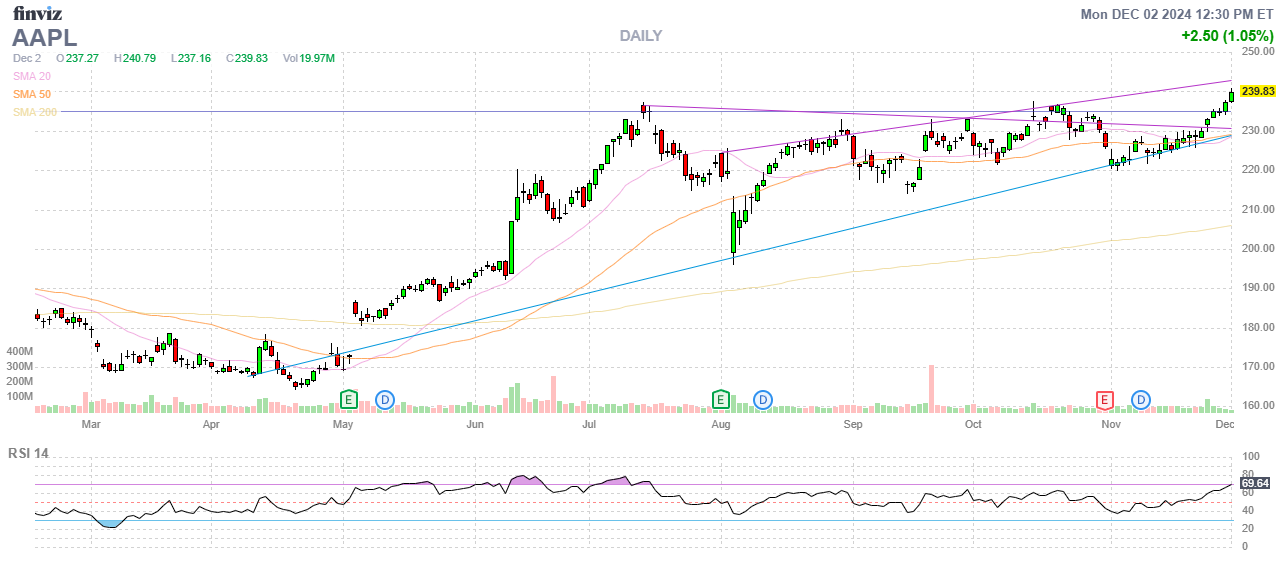Screen dimensions: 1287x562
Task: Click the RSI 14 indicator label
Action: 28,453
